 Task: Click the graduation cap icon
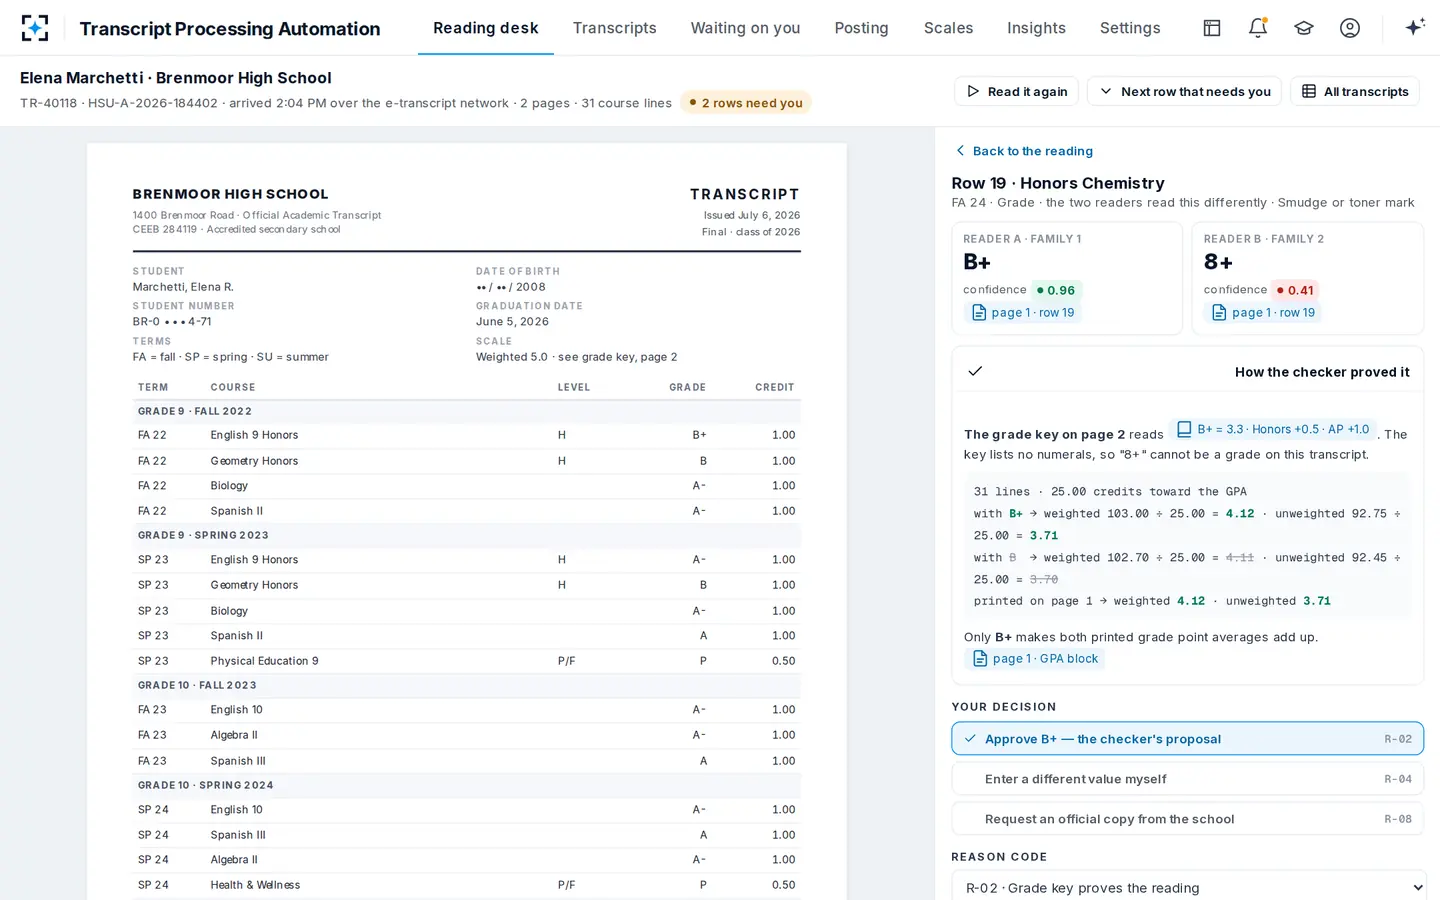point(1304,28)
